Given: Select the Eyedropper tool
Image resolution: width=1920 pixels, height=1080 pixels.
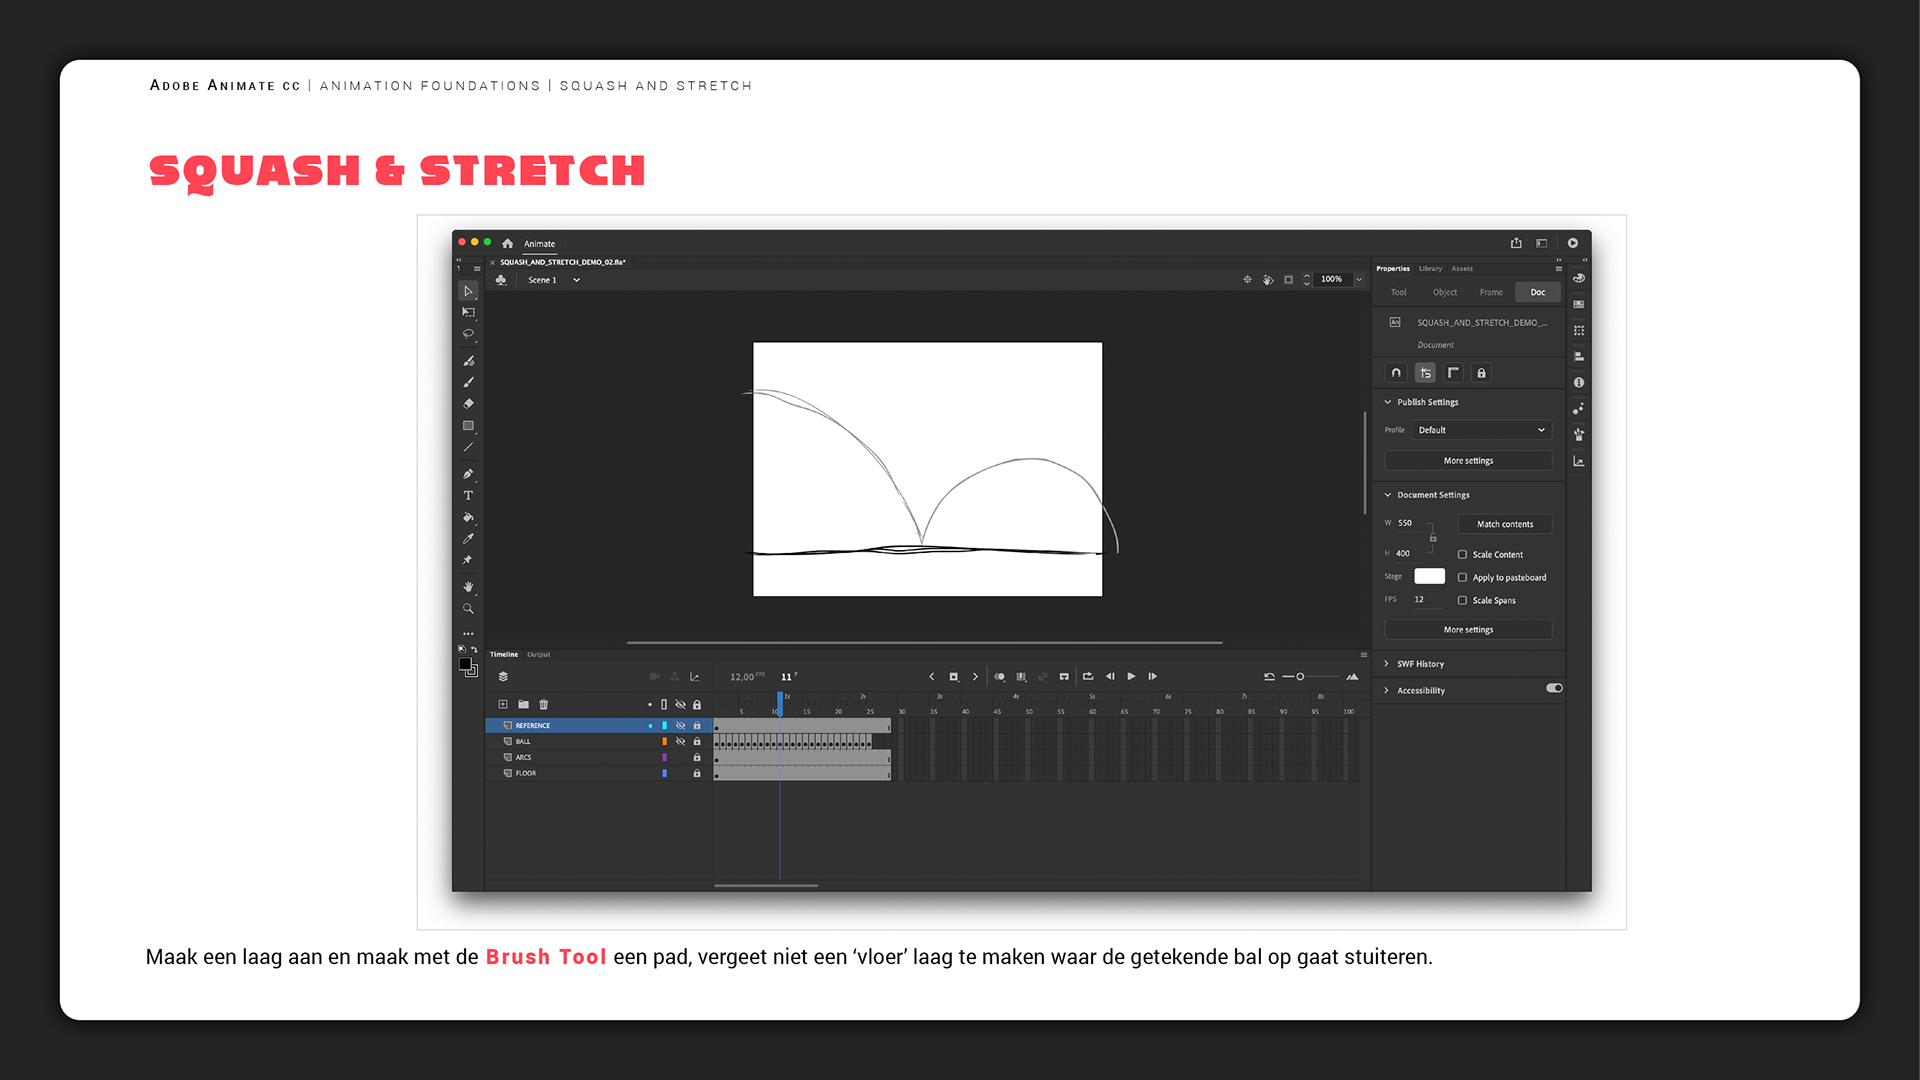Looking at the screenshot, I should pos(468,539).
